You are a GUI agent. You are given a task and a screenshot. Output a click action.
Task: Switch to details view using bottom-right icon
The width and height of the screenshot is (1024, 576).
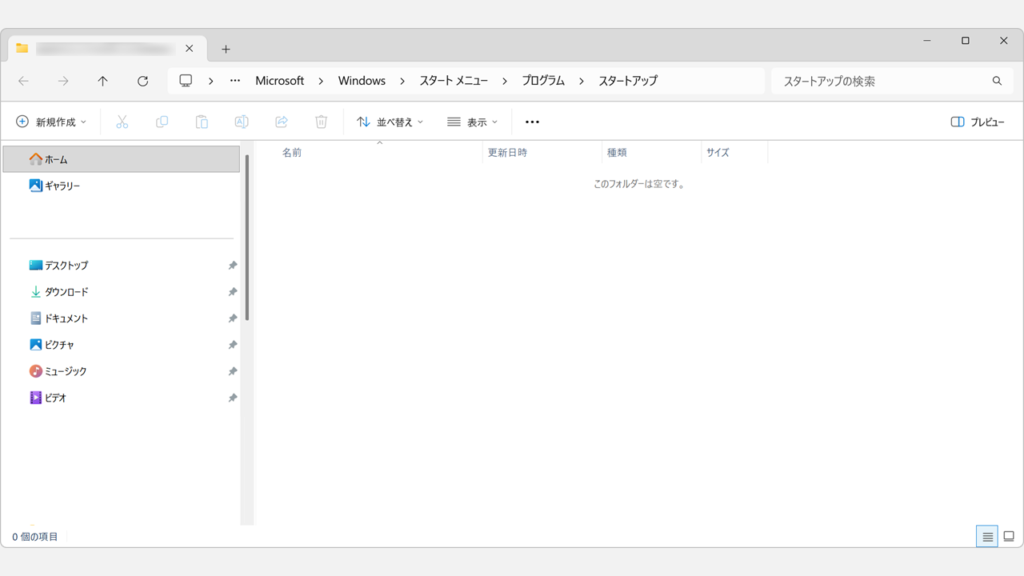pos(988,536)
